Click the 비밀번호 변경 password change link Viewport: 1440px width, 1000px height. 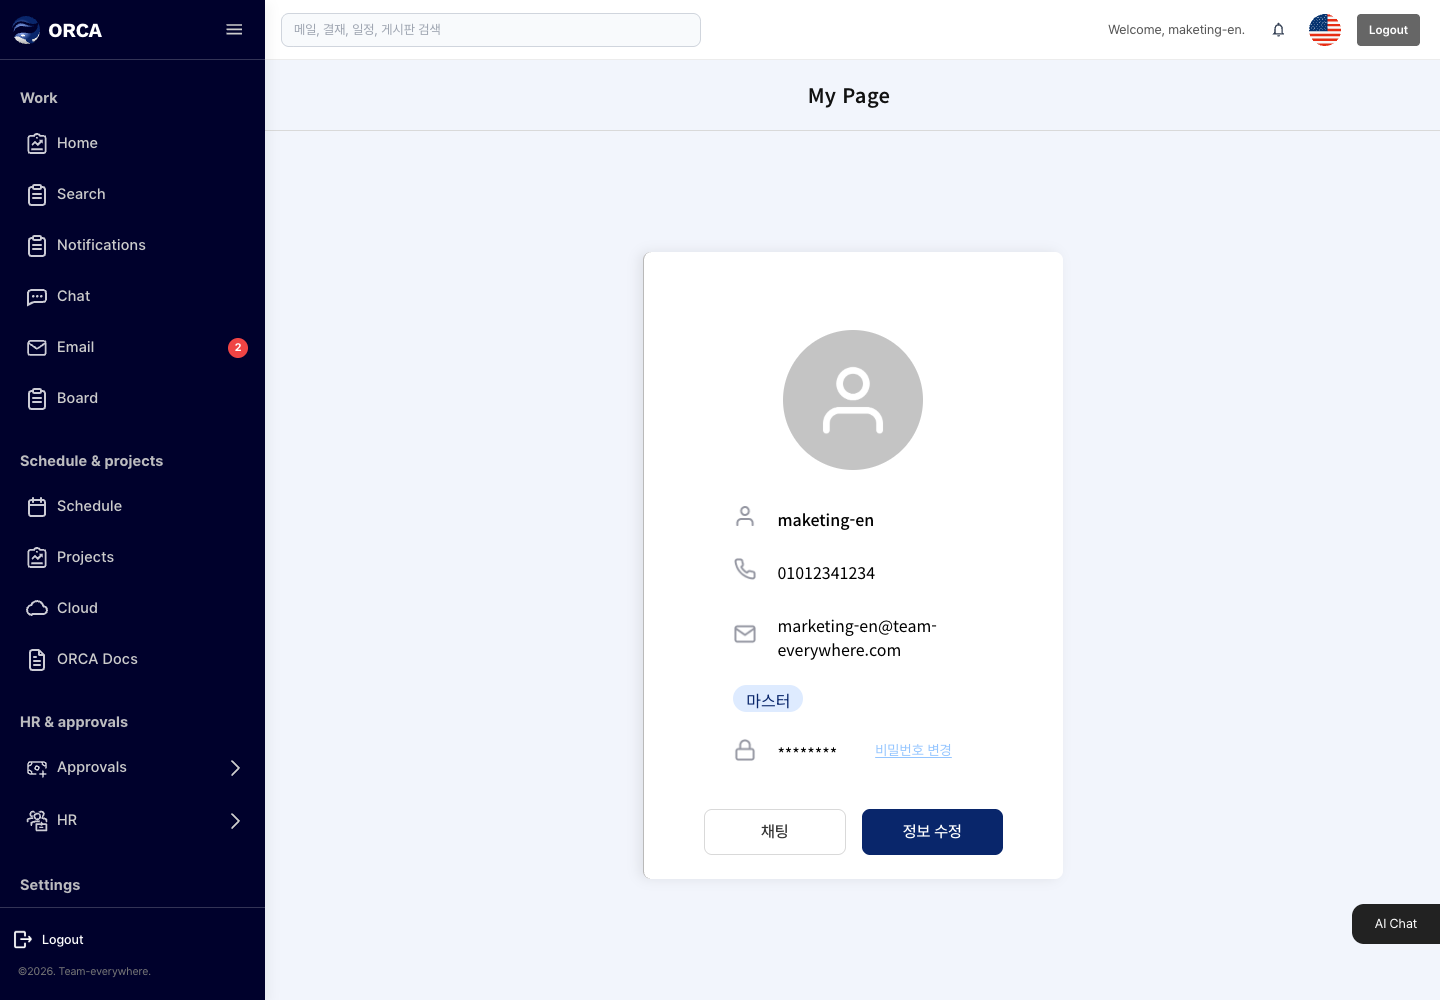tap(913, 750)
